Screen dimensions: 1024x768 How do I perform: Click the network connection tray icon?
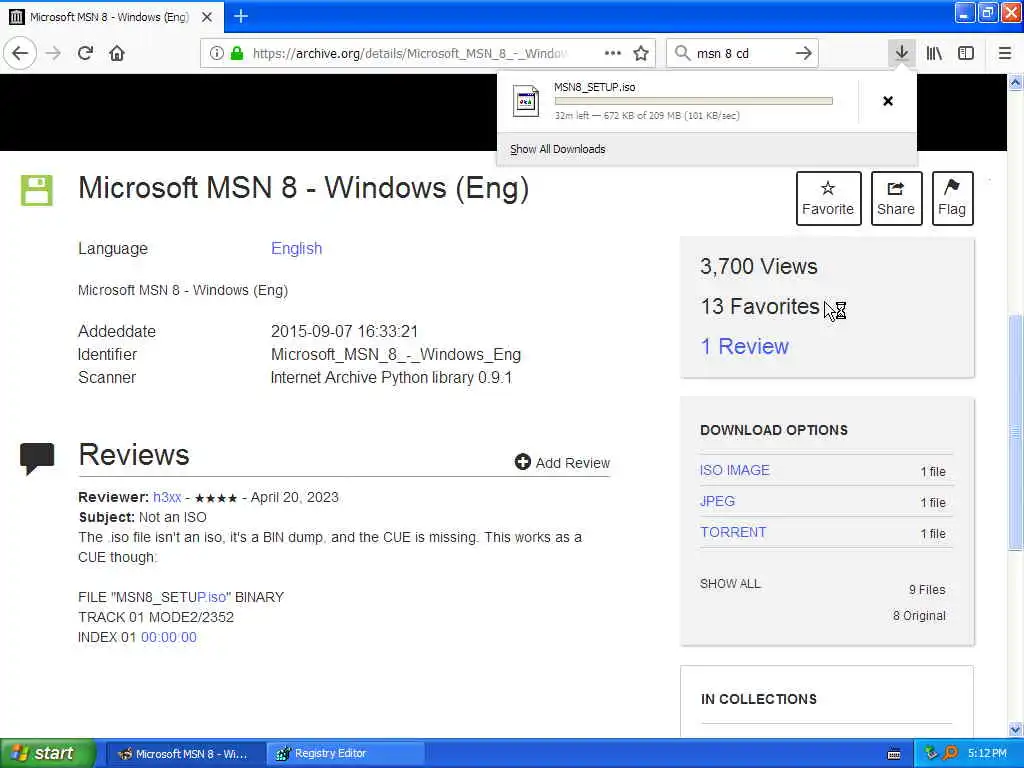931,754
